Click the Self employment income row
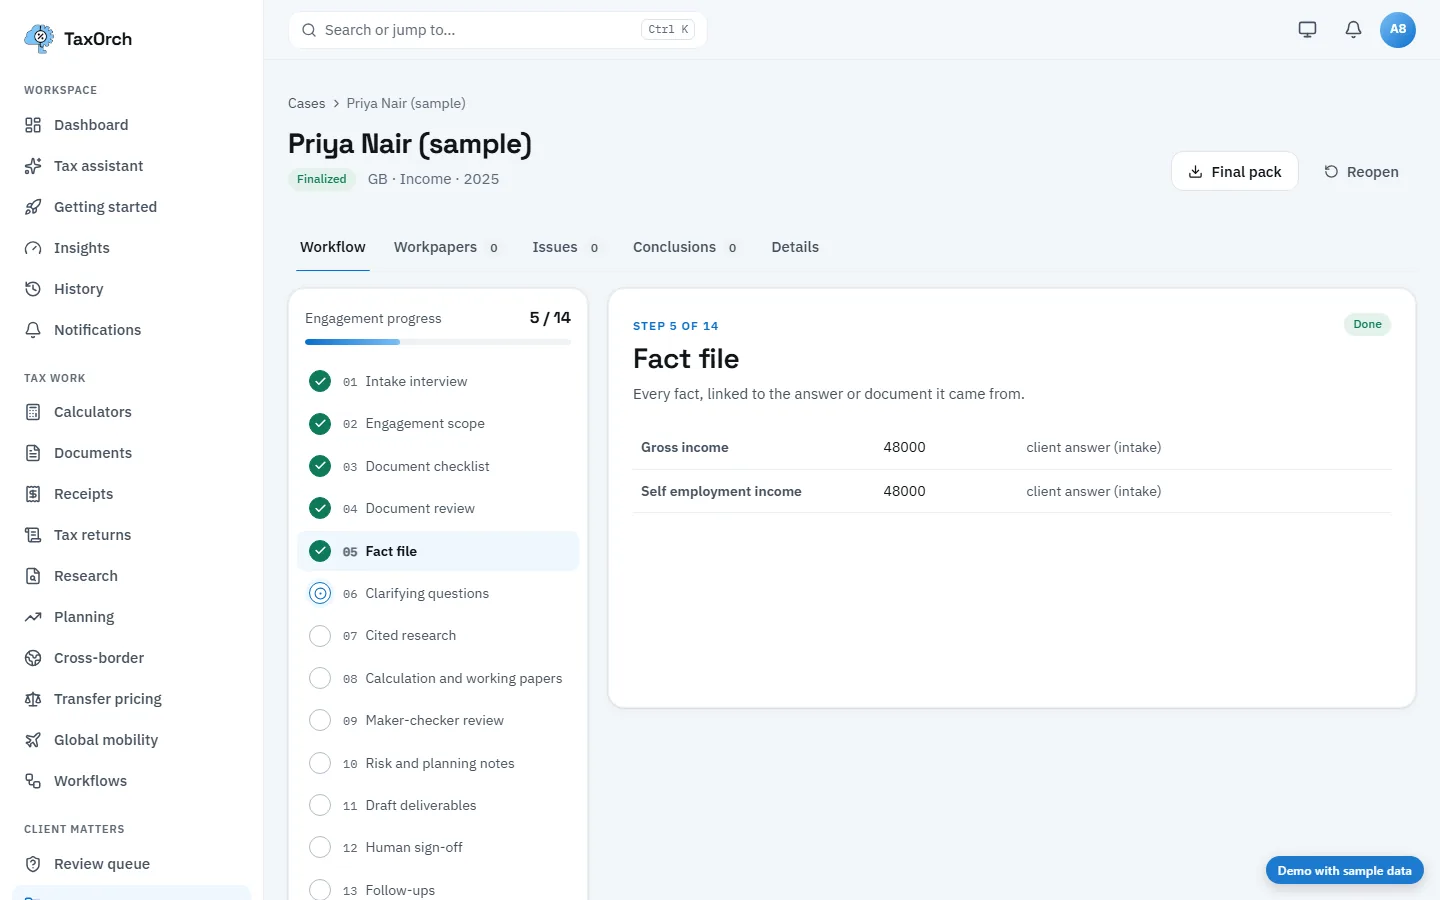The height and width of the screenshot is (900, 1440). click(1011, 491)
